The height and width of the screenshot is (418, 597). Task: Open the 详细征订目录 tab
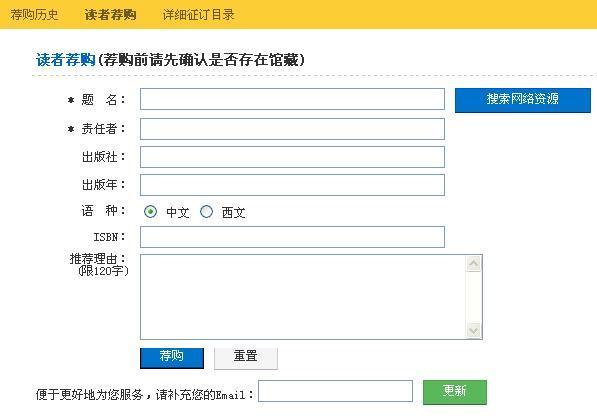point(198,15)
